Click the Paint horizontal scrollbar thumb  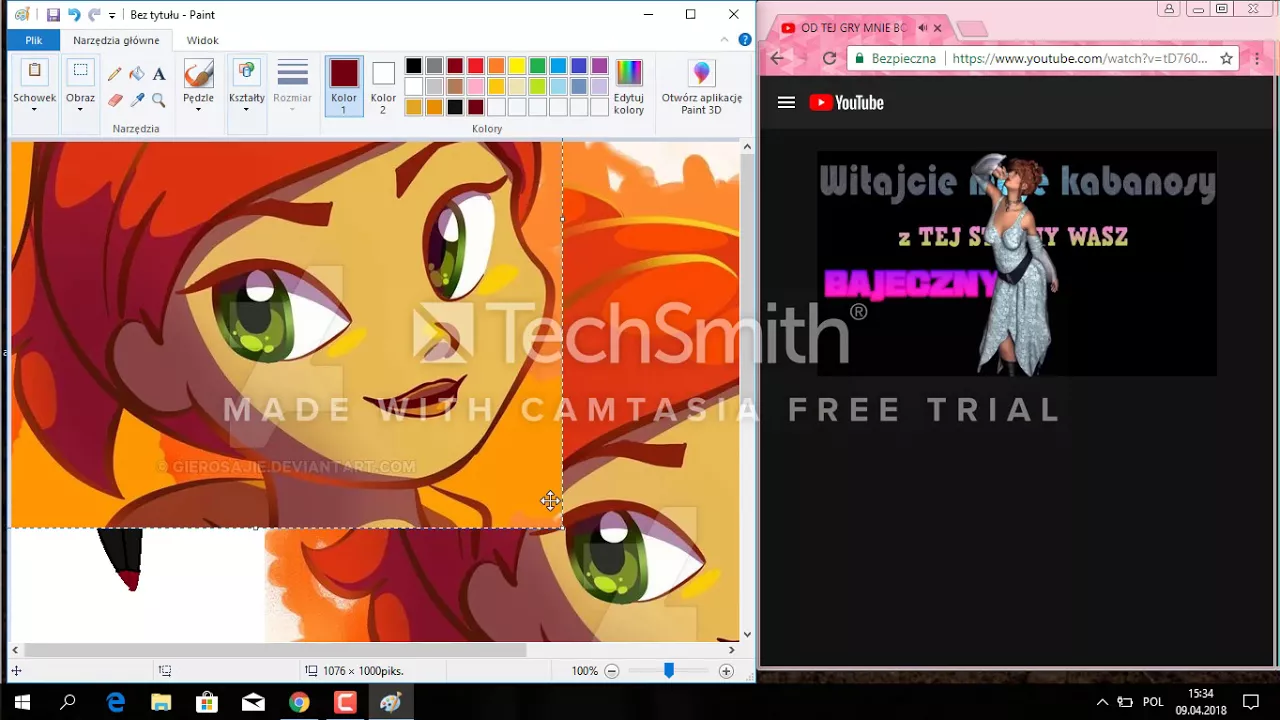point(274,650)
